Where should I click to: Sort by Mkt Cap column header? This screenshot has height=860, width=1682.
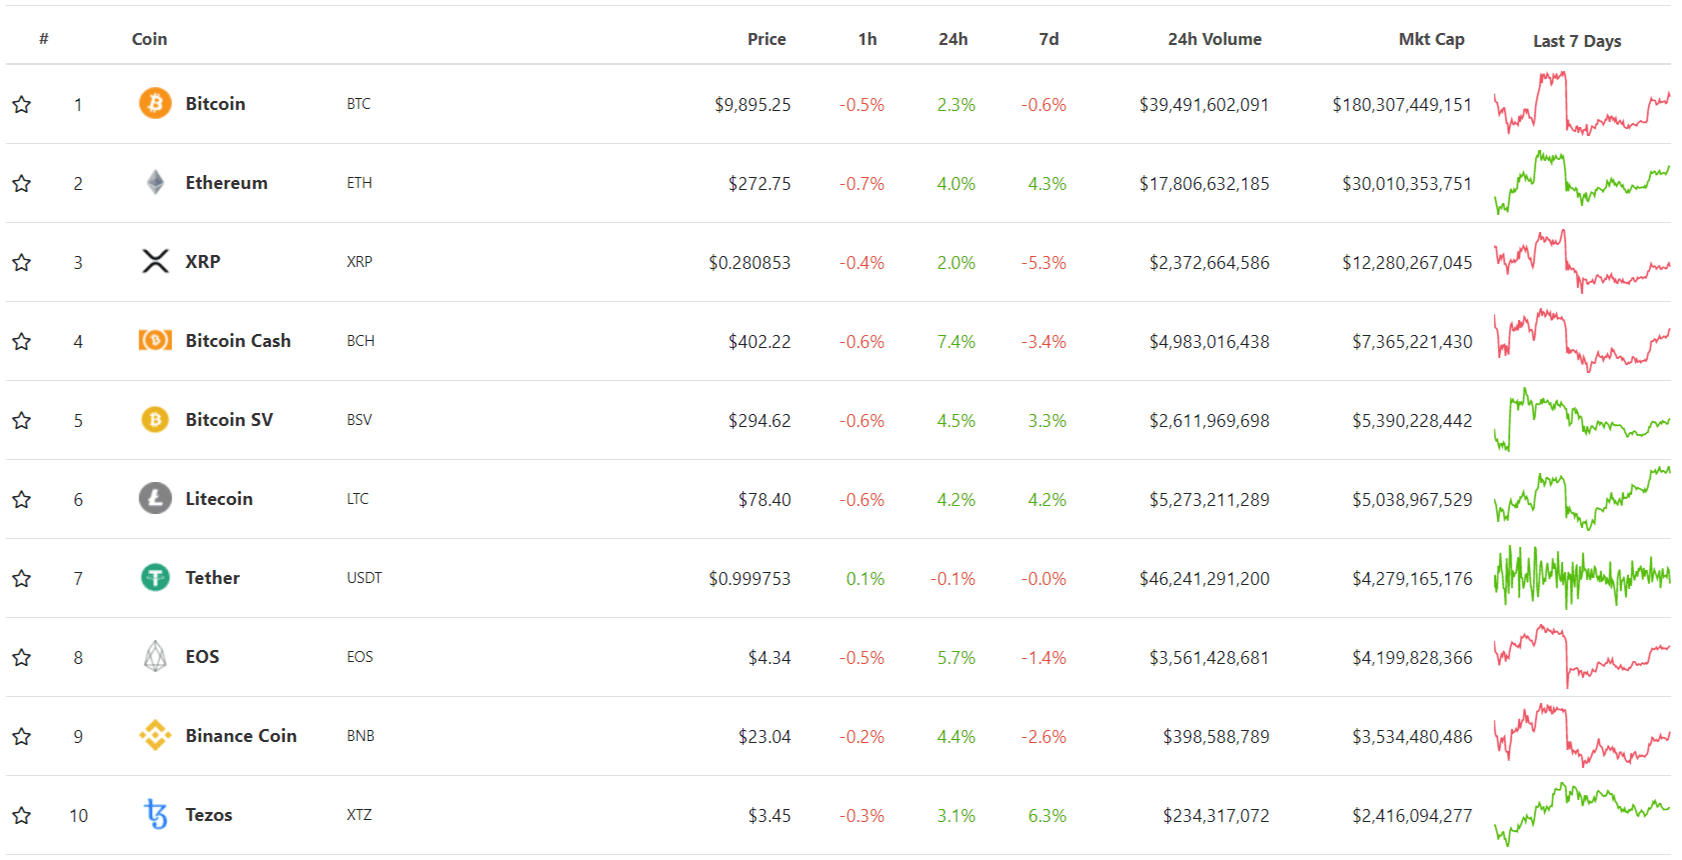tap(1431, 39)
